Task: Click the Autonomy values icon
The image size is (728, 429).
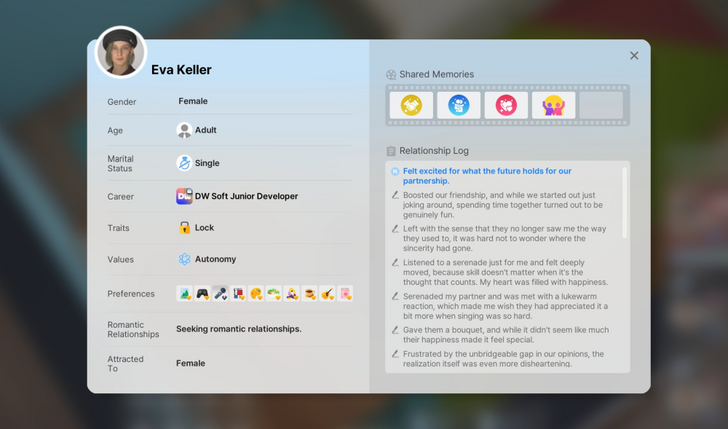Action: 184,259
